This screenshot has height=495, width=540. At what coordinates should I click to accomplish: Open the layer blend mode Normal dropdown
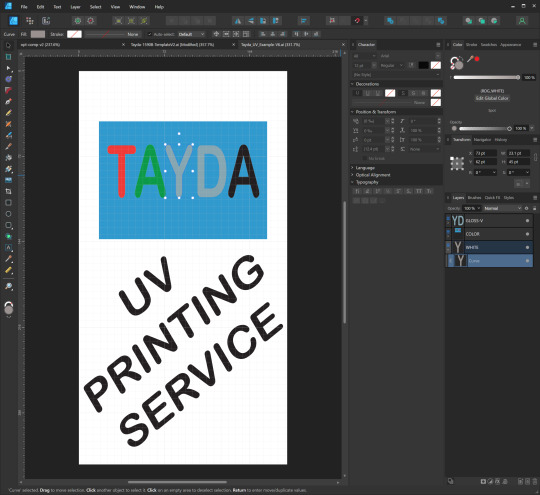click(x=502, y=208)
